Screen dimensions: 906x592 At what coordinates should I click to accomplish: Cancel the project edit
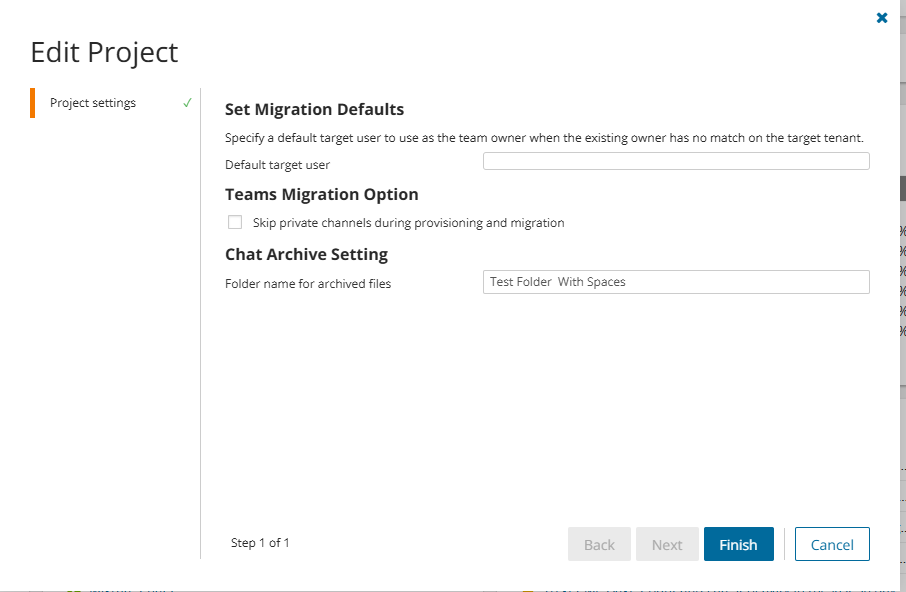coord(832,545)
